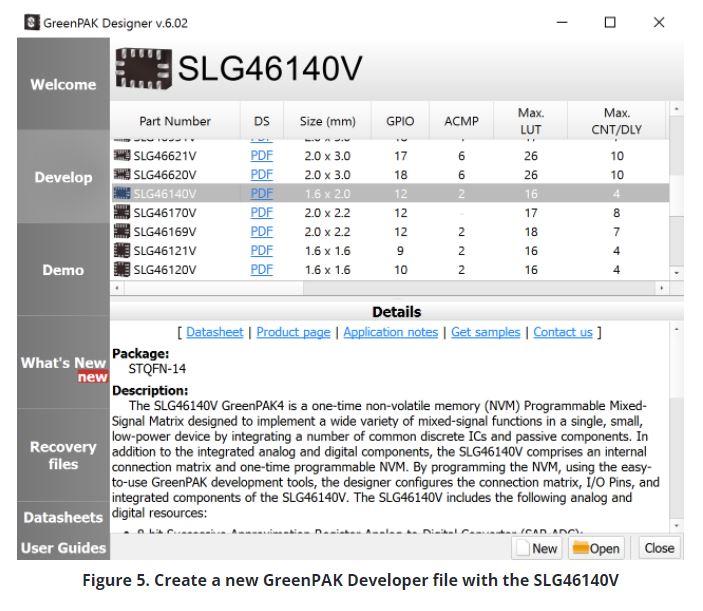
Task: Click the parts table scroll down arrow
Action: click(676, 273)
